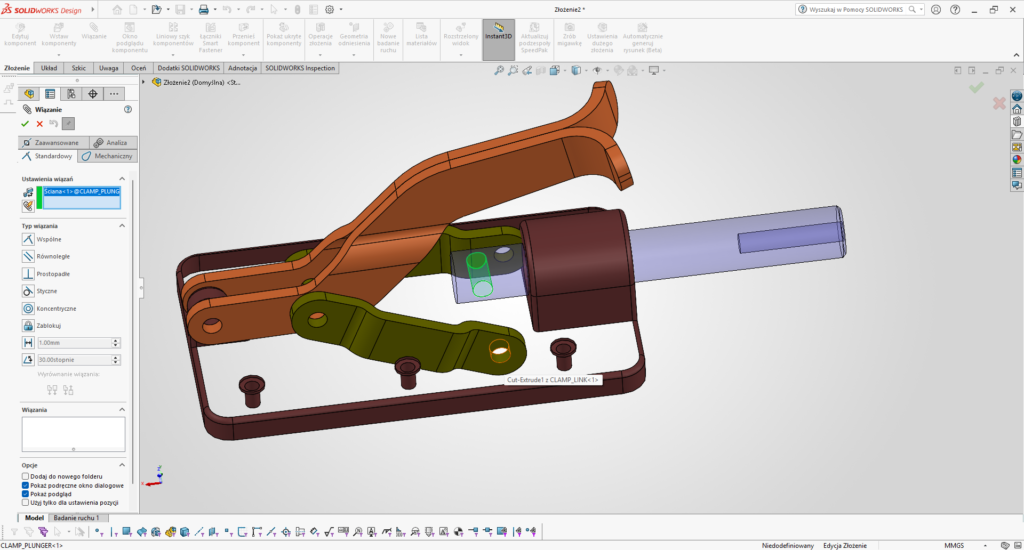This screenshot has height=550, width=1024.
Task: Select the Współne (coincident) mate type
Action: click(28, 239)
